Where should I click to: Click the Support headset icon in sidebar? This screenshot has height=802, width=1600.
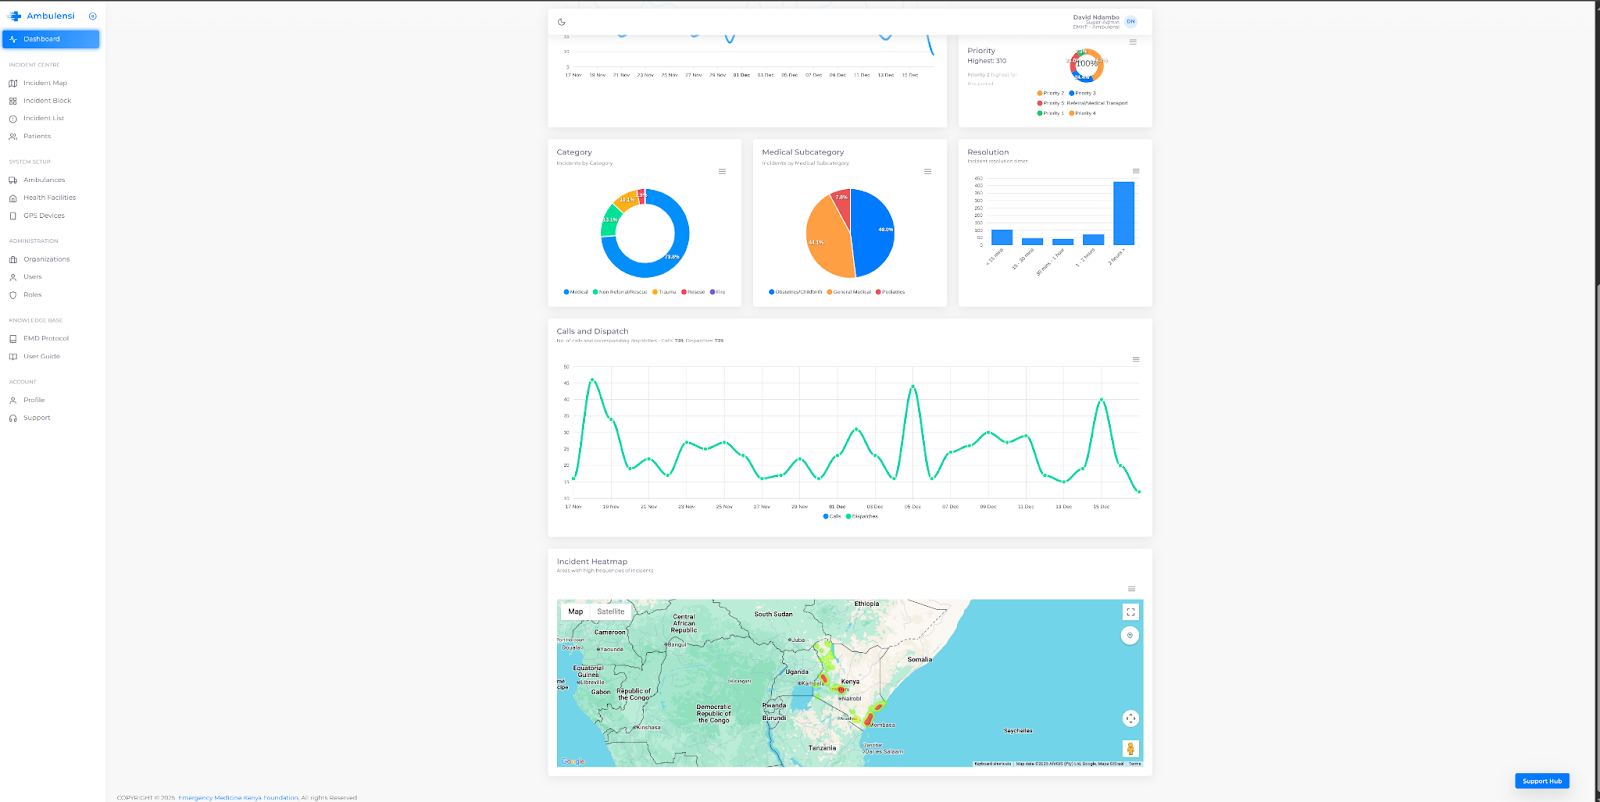point(13,418)
